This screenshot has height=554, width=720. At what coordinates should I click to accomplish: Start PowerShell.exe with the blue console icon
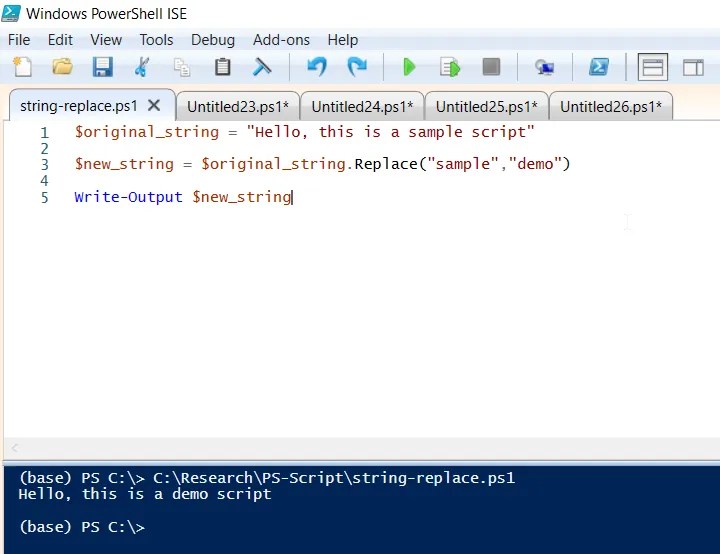click(599, 67)
